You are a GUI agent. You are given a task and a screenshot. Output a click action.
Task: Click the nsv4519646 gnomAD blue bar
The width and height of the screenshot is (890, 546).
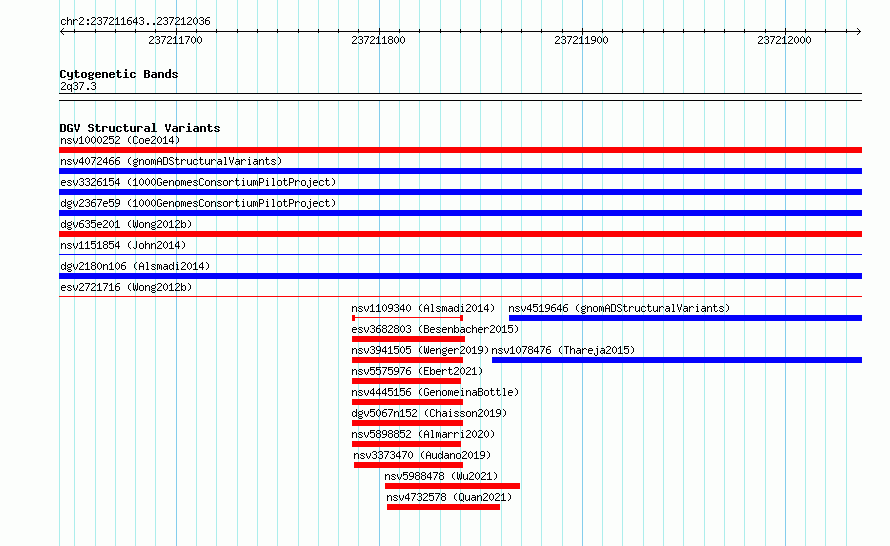tap(685, 318)
